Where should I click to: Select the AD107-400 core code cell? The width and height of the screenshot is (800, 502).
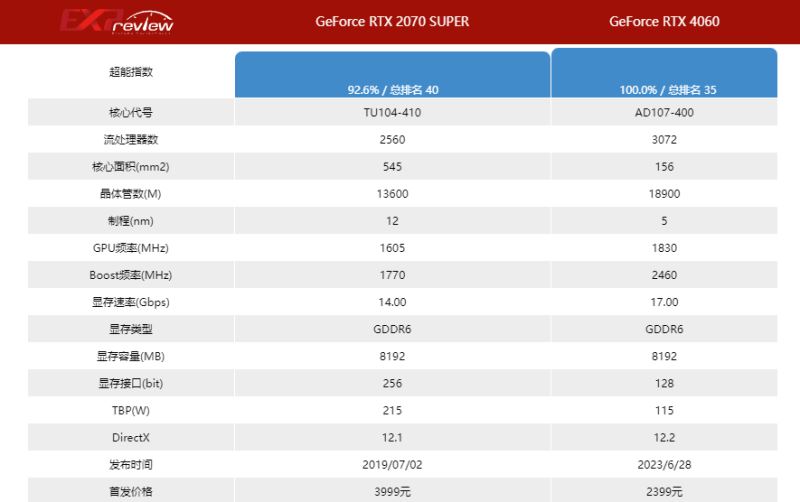point(664,112)
